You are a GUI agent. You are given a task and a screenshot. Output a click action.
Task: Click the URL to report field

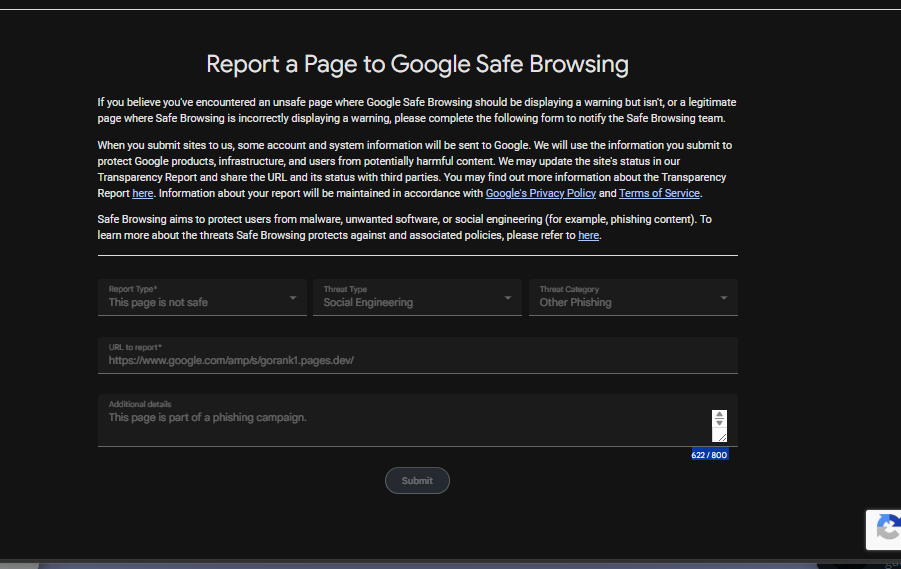(x=418, y=355)
